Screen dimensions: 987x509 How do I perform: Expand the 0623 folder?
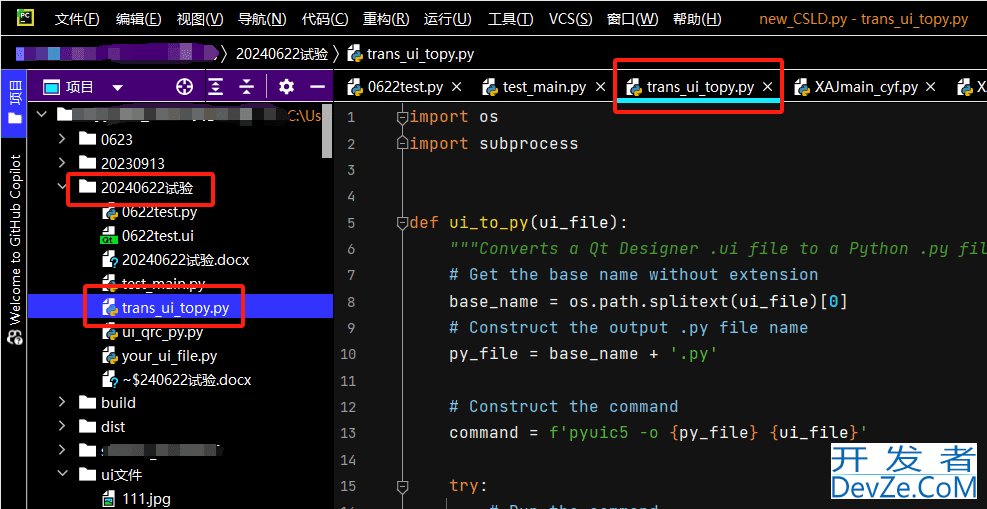(62, 138)
